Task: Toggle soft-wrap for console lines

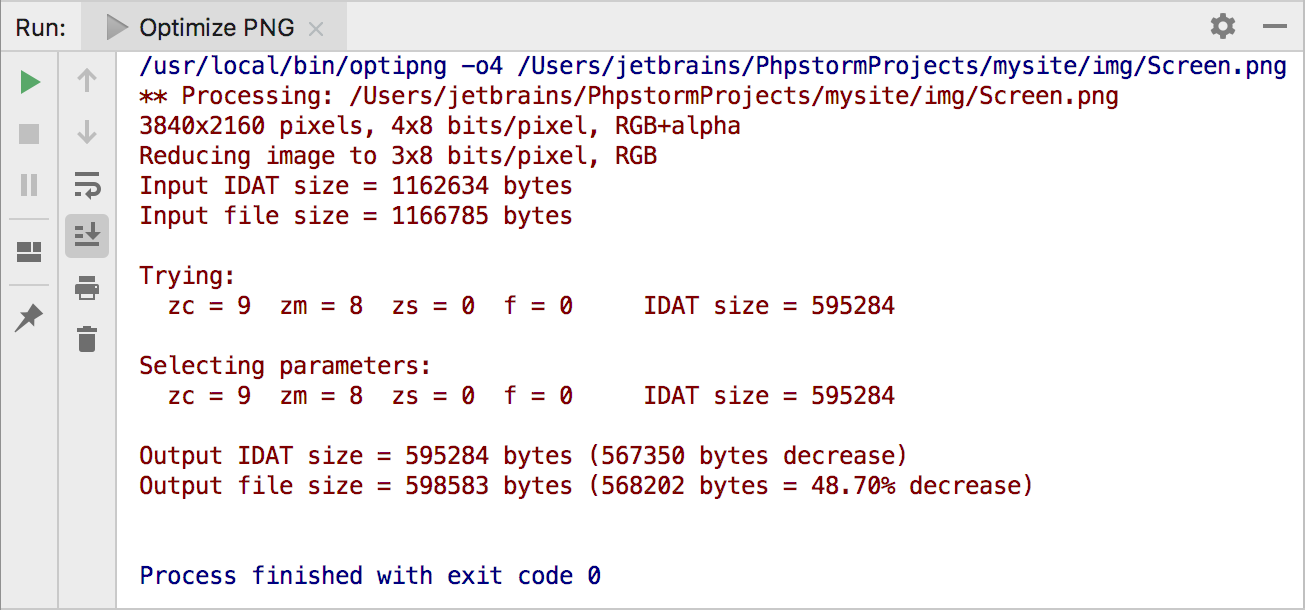Action: pos(87,186)
